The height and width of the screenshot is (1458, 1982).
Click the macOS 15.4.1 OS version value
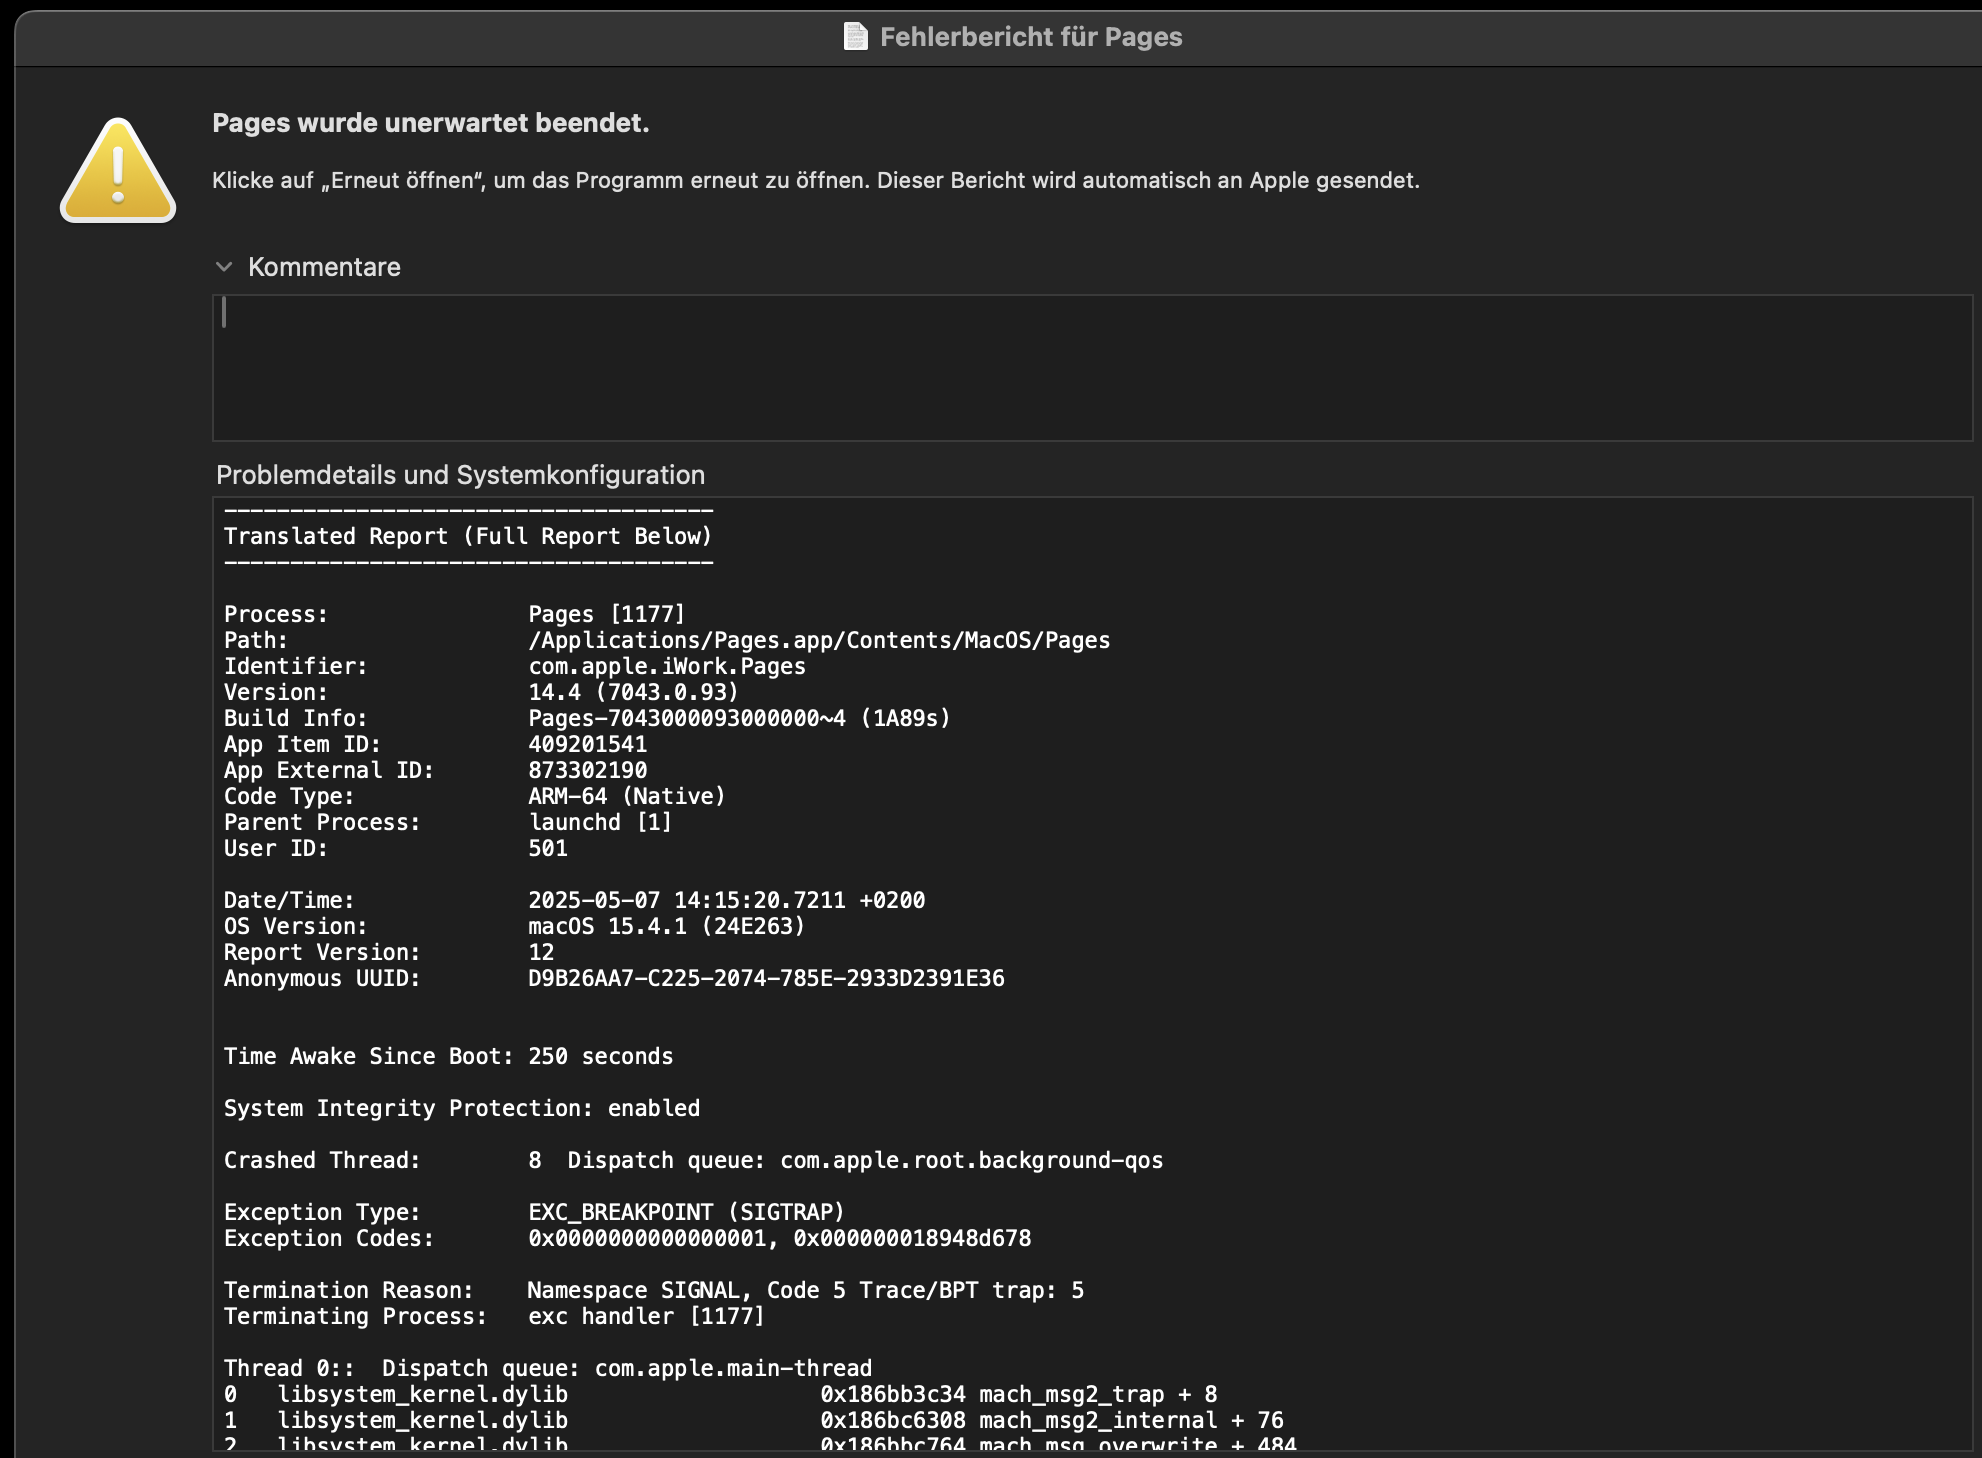666,926
